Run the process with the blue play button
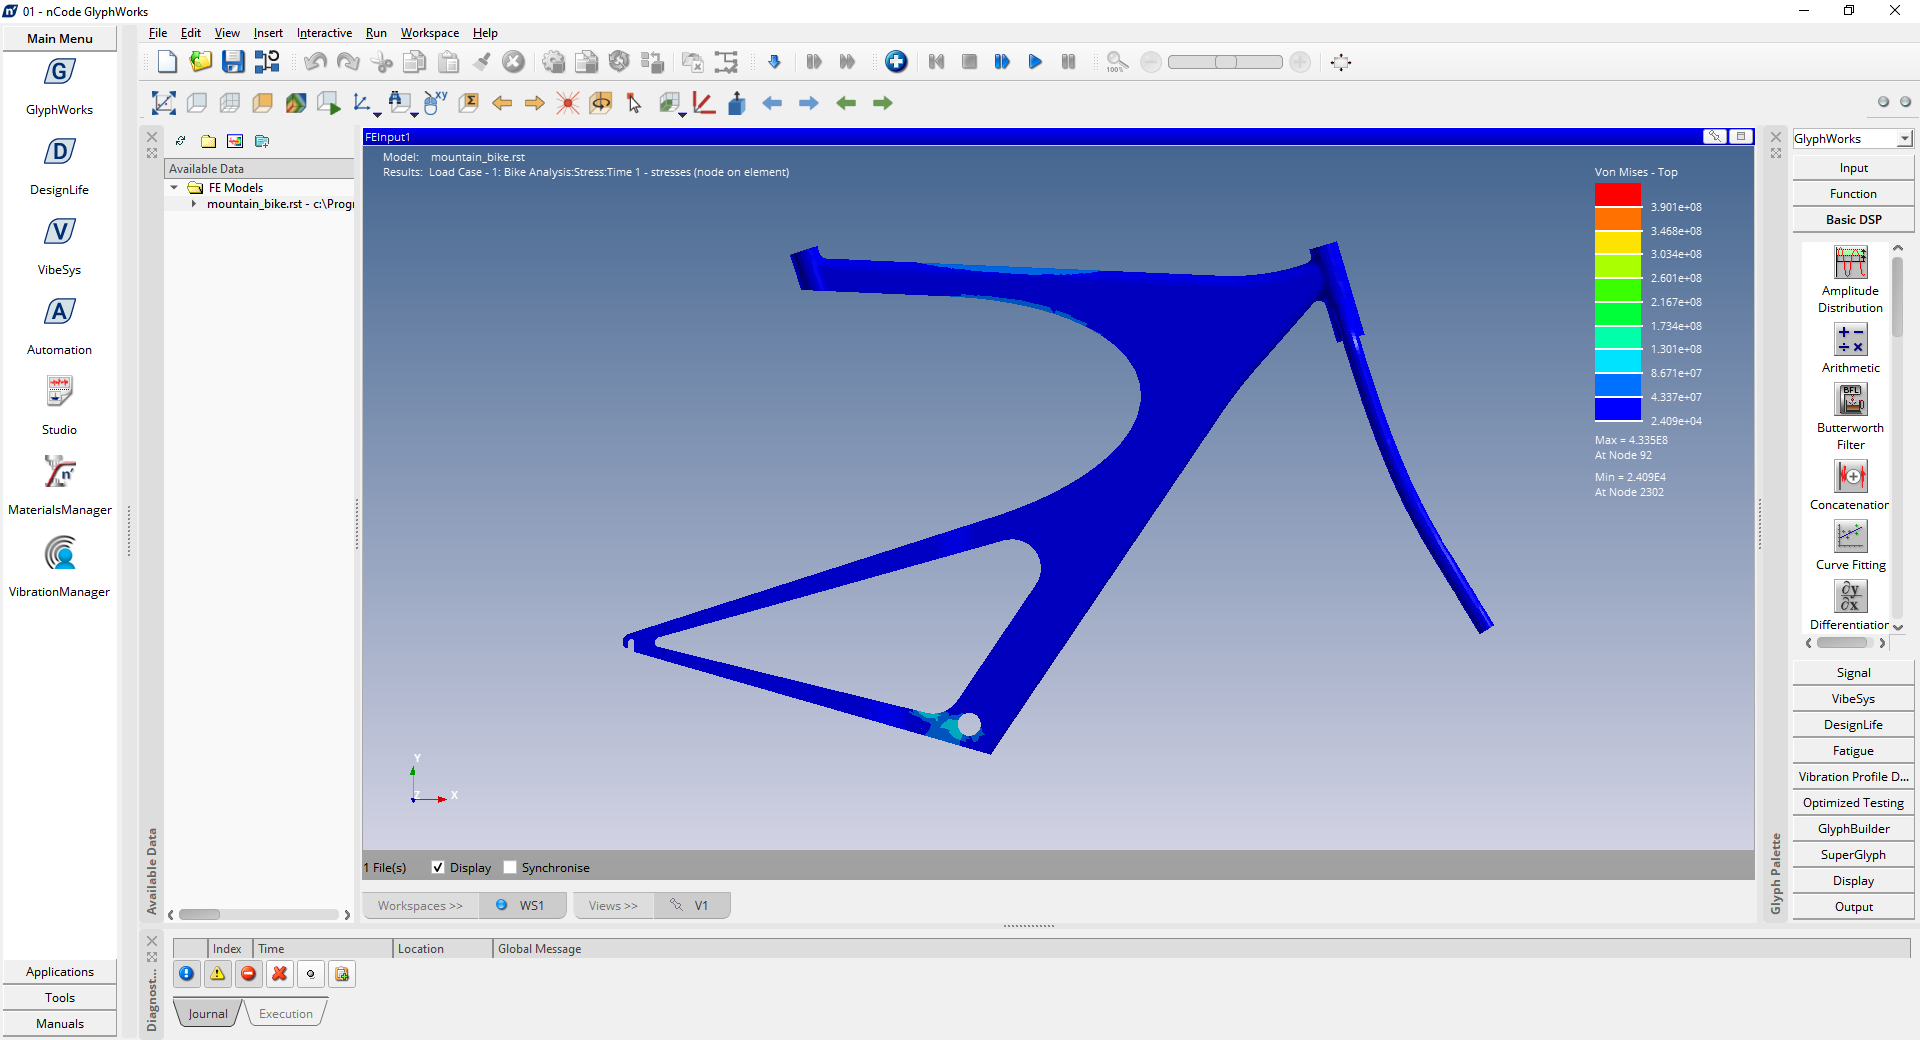Viewport: 1920px width, 1040px height. pos(1035,62)
